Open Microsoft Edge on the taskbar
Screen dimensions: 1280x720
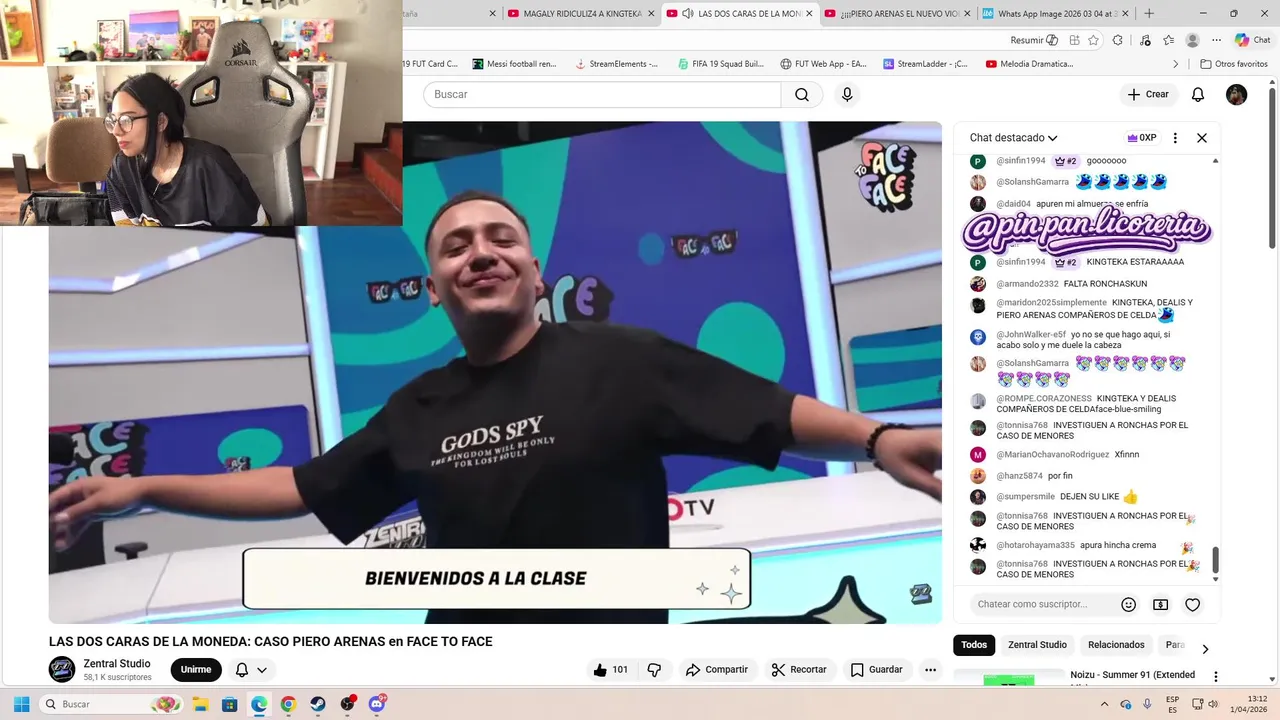click(x=259, y=704)
